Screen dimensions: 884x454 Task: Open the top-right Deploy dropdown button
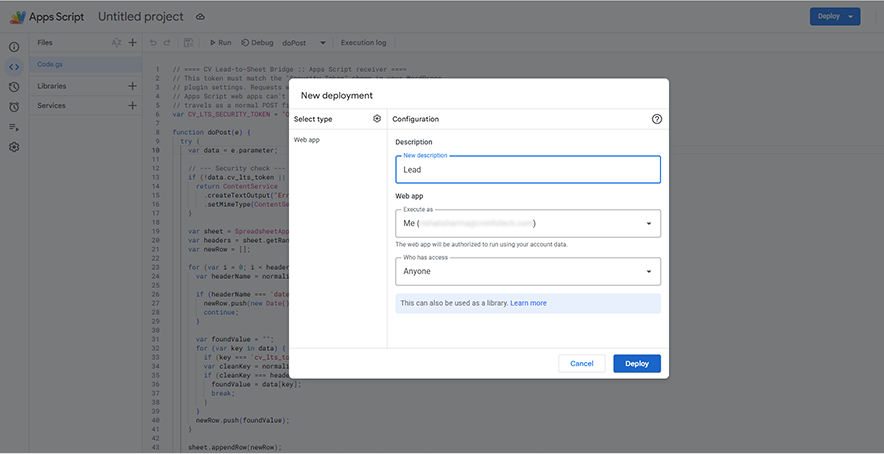pos(835,16)
